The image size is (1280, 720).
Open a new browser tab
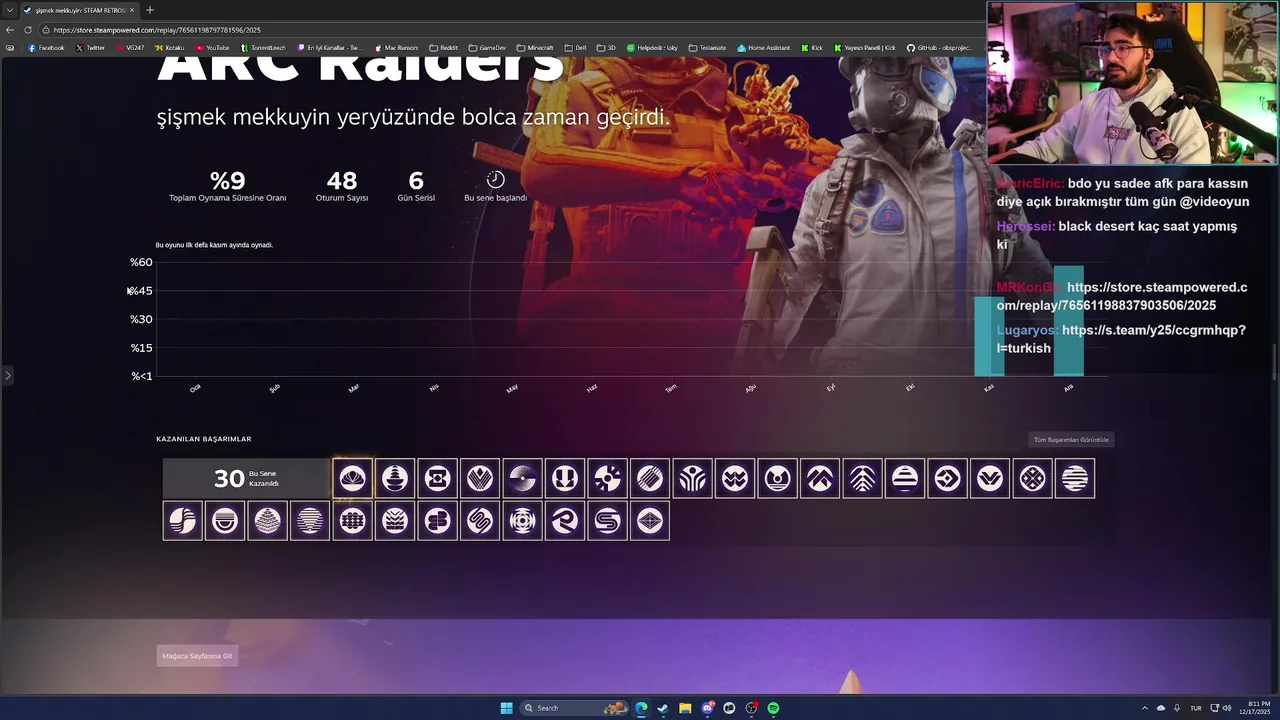click(x=149, y=10)
